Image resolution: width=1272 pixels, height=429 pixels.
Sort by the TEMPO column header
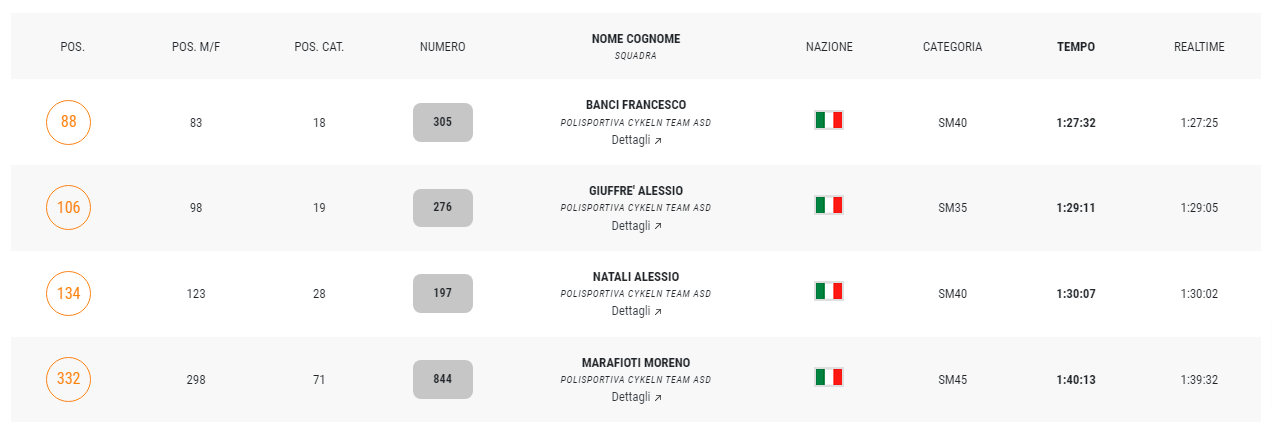tap(1076, 47)
